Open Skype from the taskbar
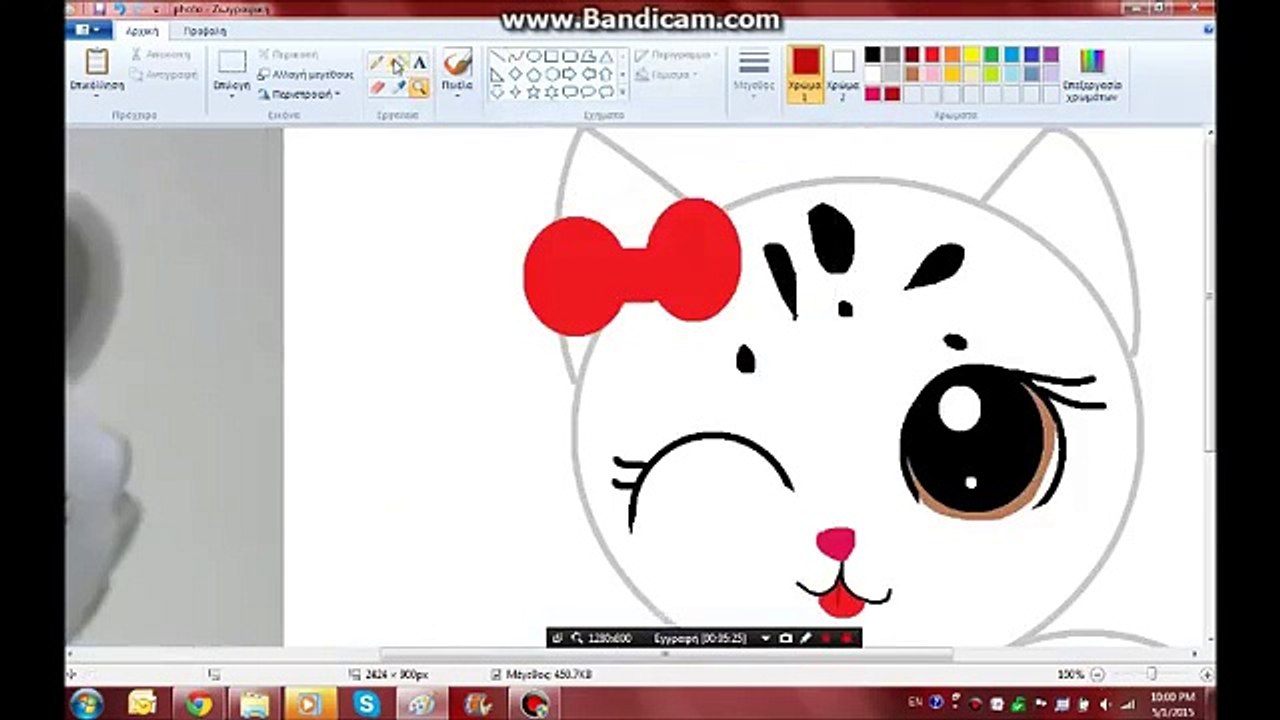1280x720 pixels. tap(366, 703)
